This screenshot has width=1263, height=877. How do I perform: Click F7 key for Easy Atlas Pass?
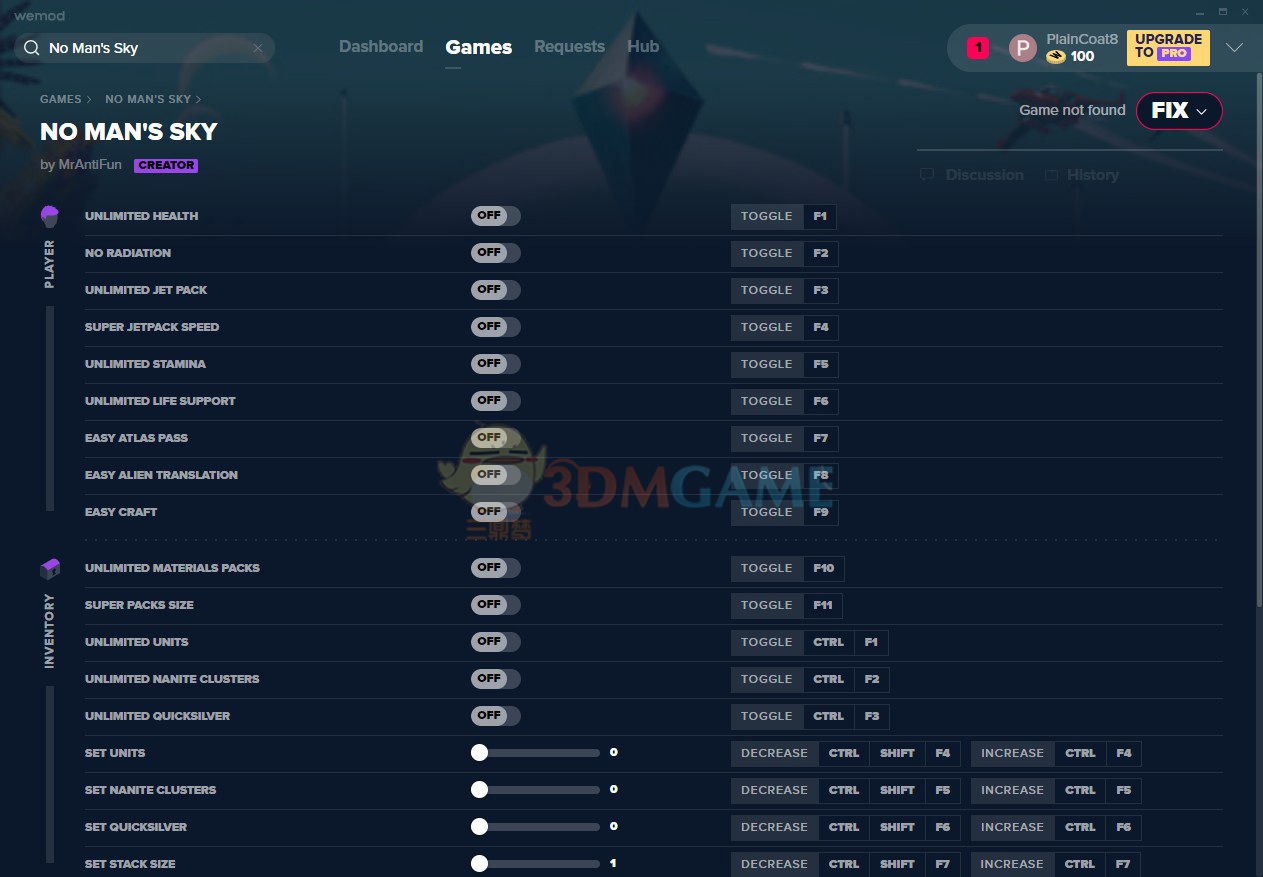click(x=821, y=438)
